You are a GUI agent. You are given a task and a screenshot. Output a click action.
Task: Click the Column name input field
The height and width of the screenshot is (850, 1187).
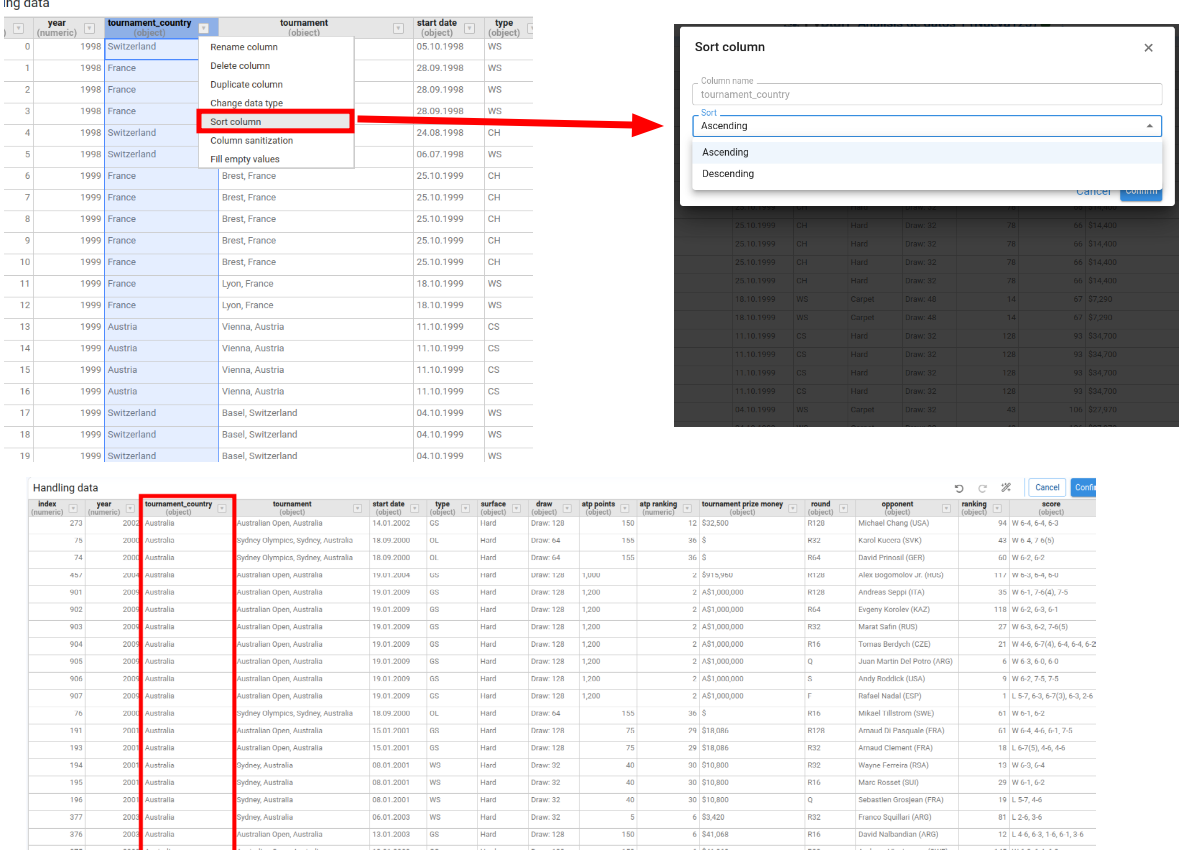click(926, 94)
